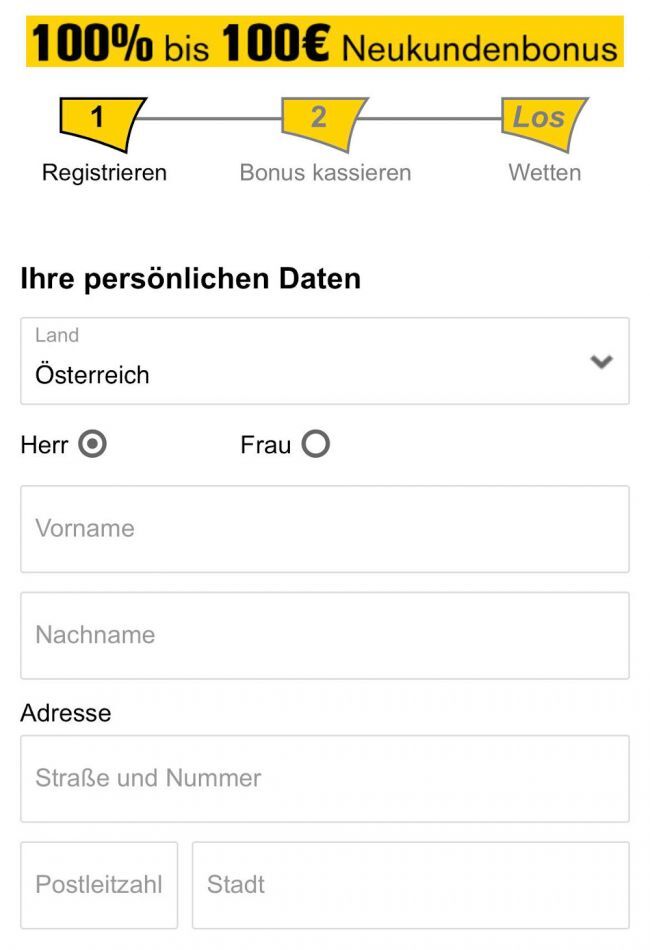Viewport: 650px width, 950px height.
Task: Click the step 2 flag icon
Action: point(321,119)
